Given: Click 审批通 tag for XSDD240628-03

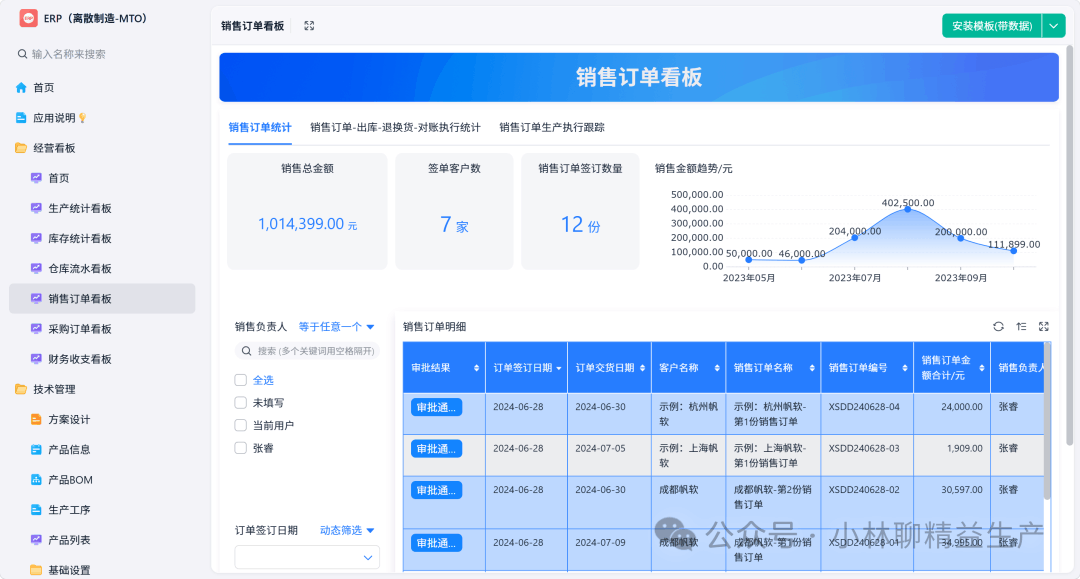Looking at the screenshot, I should point(437,449).
